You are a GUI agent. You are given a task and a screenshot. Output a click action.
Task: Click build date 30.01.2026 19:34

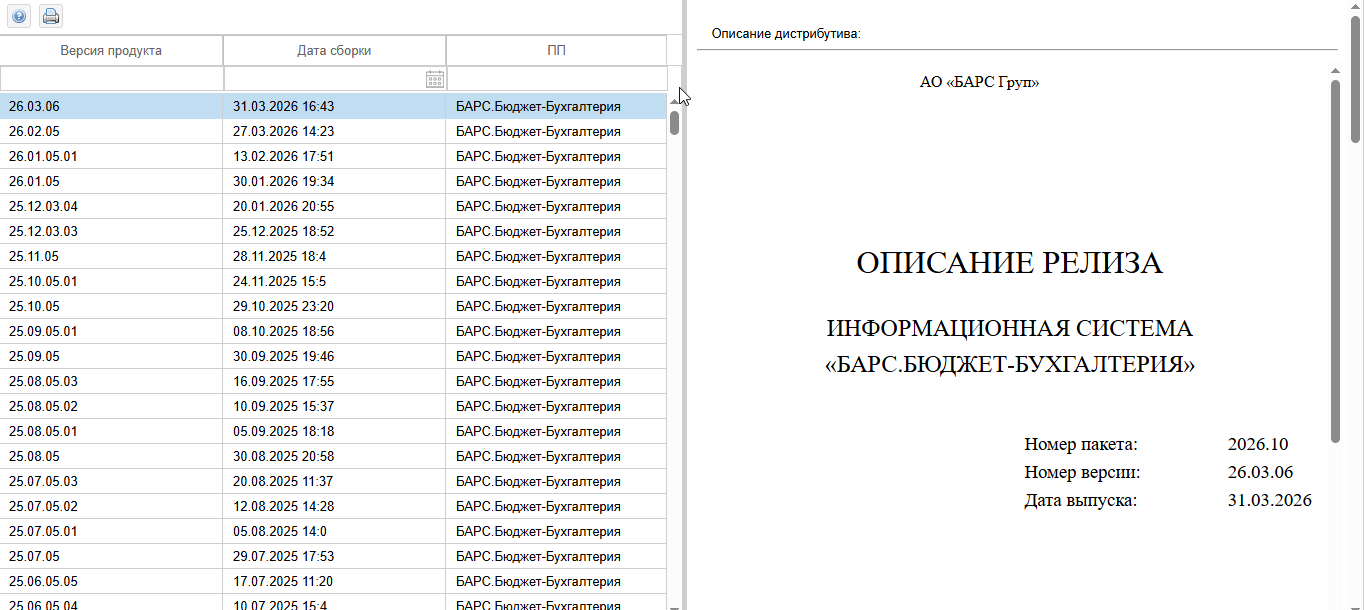tap(283, 181)
